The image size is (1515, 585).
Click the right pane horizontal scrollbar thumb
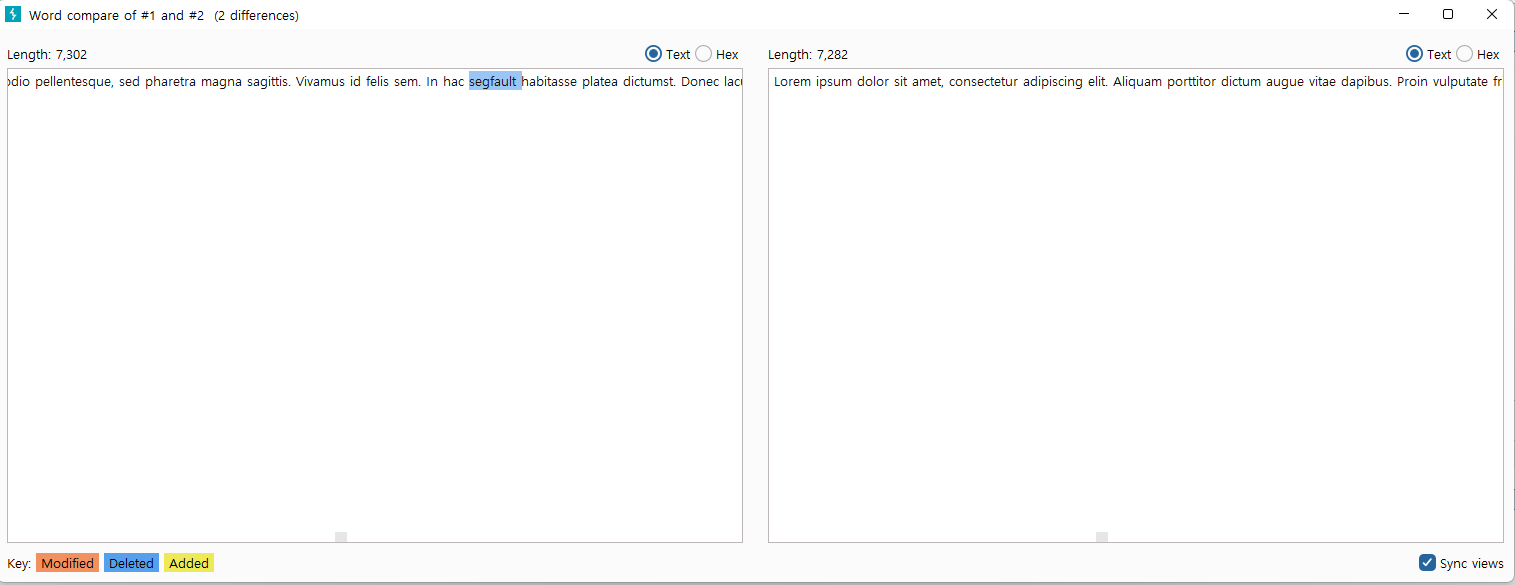coord(1102,537)
